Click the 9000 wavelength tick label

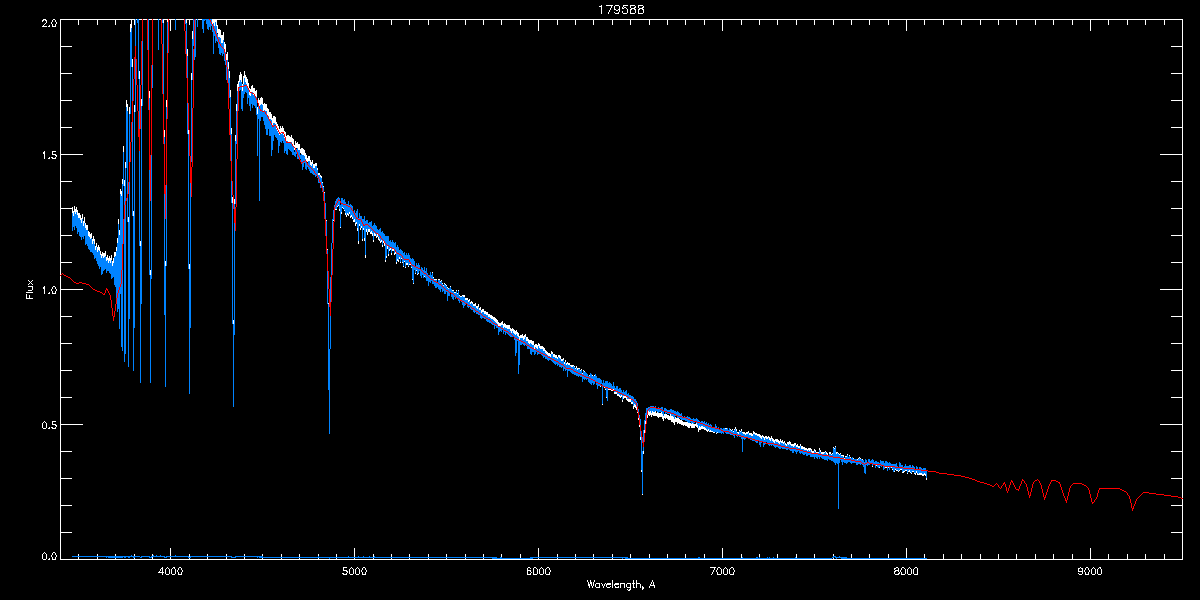click(1089, 571)
